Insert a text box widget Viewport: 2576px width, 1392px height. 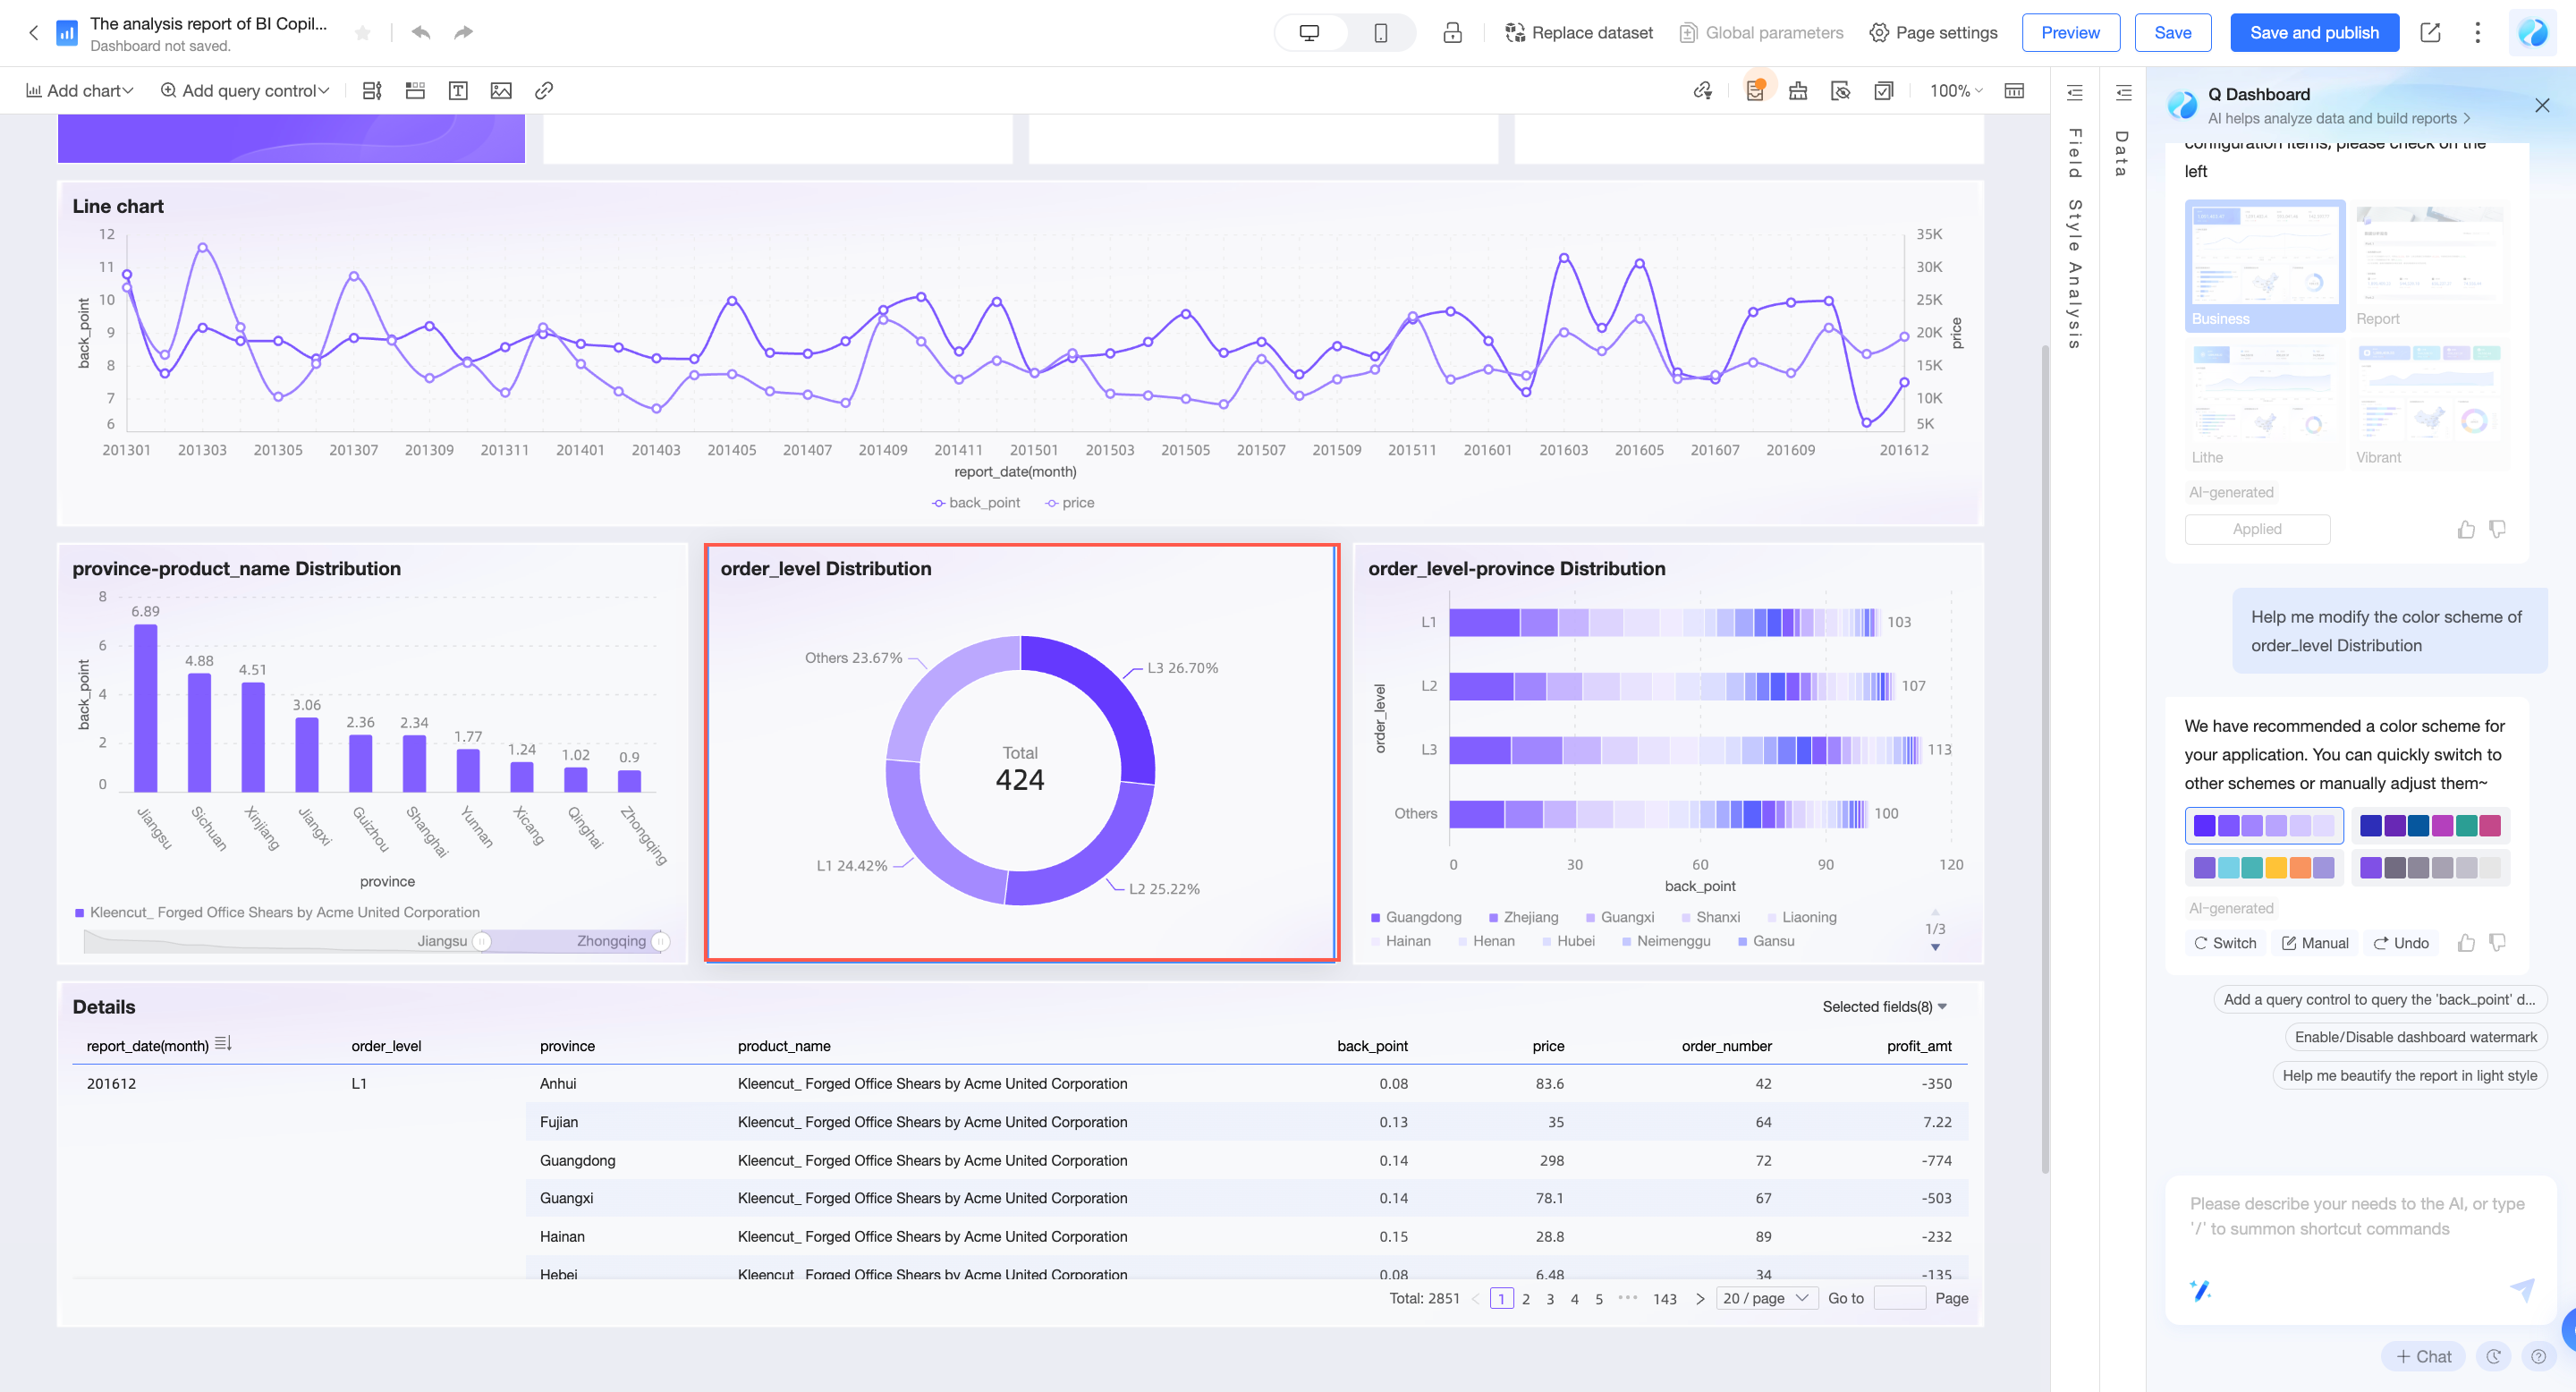pos(458,91)
